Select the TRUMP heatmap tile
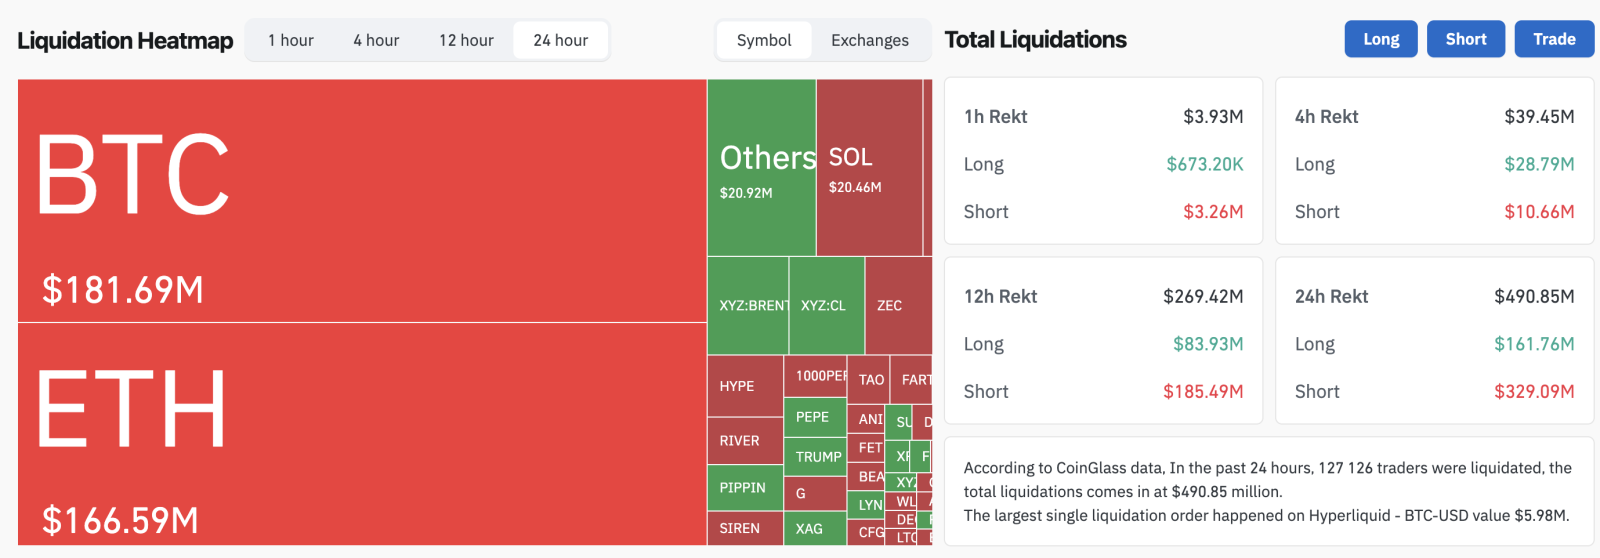 click(814, 457)
